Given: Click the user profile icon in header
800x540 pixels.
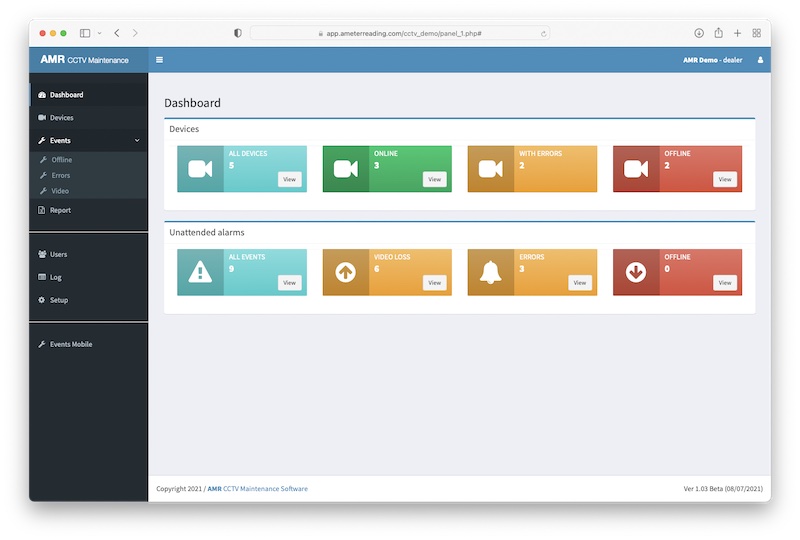Looking at the screenshot, I should 760,60.
